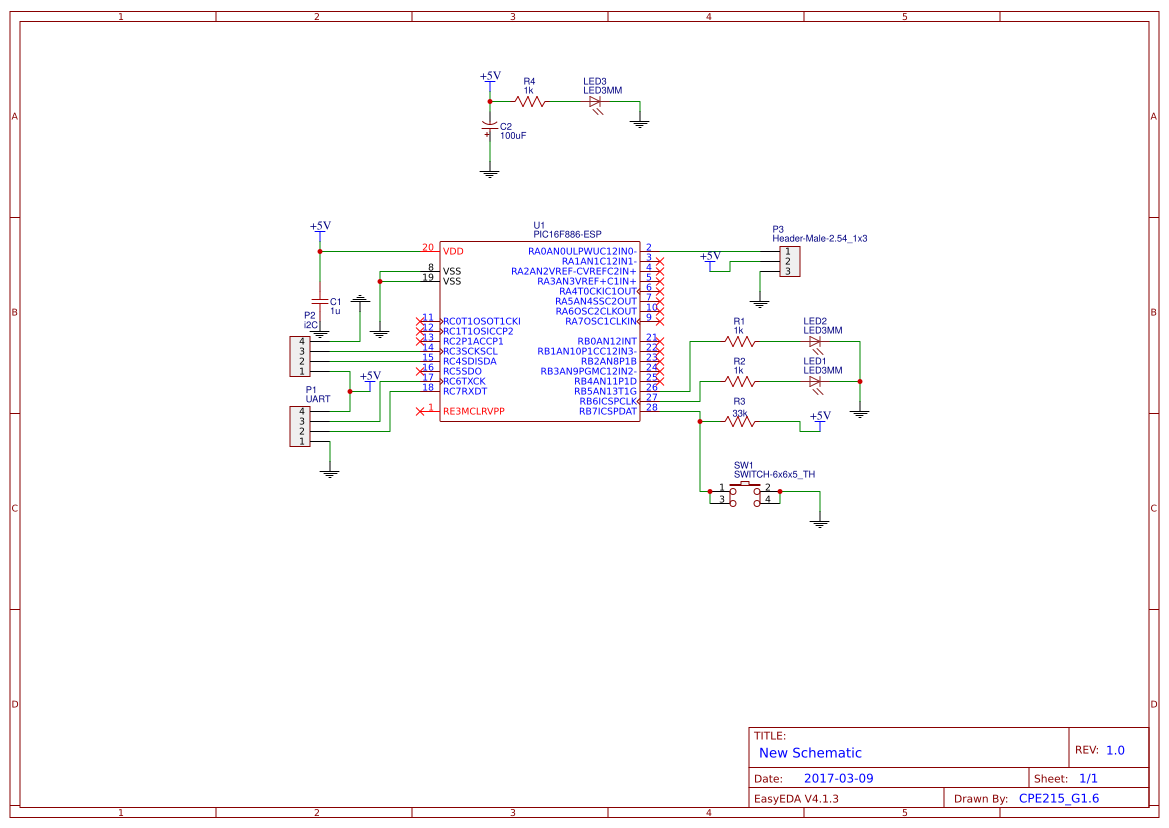This screenshot has height=828, width=1169.
Task: Click the R3 33k resistor symbol
Action: [740, 422]
